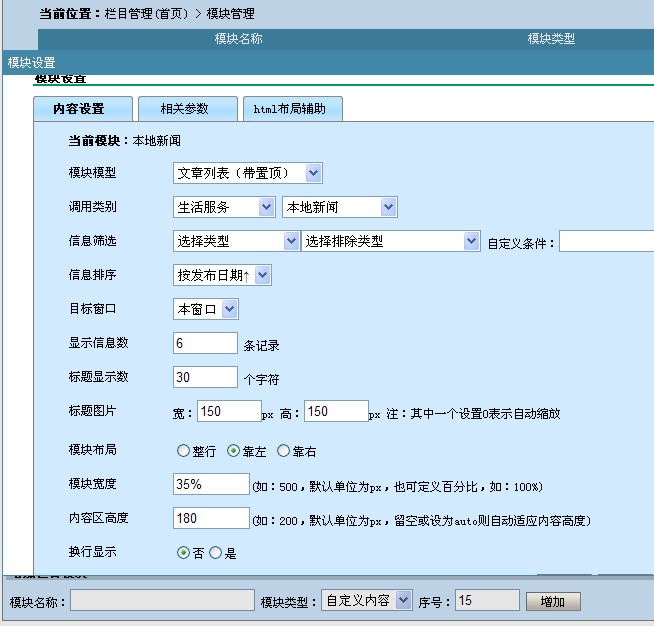Select the 靠左 layout radio button
654x626 pixels.
tap(234, 451)
